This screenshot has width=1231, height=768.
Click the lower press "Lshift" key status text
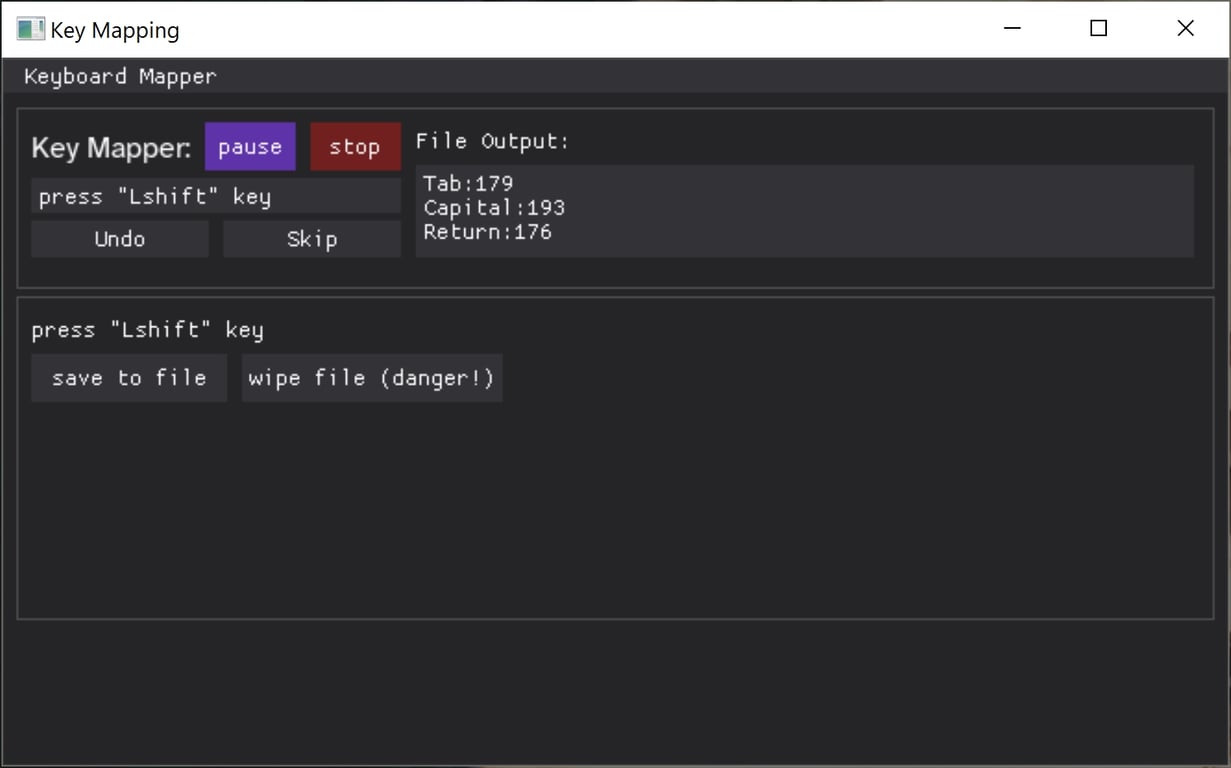tap(147, 329)
